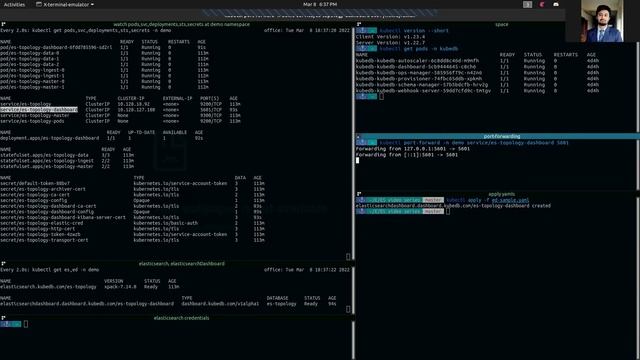Click the pane icon left of 'apply yamls' title

tap(359, 194)
